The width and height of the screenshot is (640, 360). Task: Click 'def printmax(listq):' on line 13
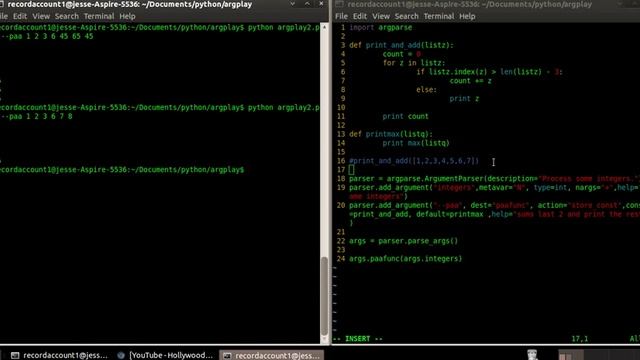click(391, 134)
